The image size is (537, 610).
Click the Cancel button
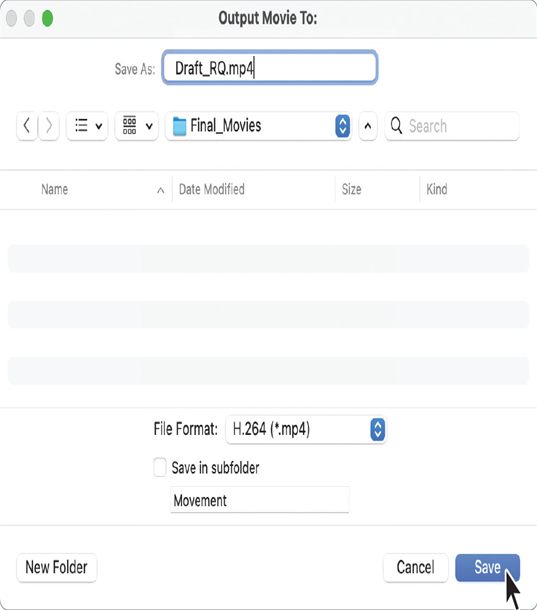pos(416,567)
